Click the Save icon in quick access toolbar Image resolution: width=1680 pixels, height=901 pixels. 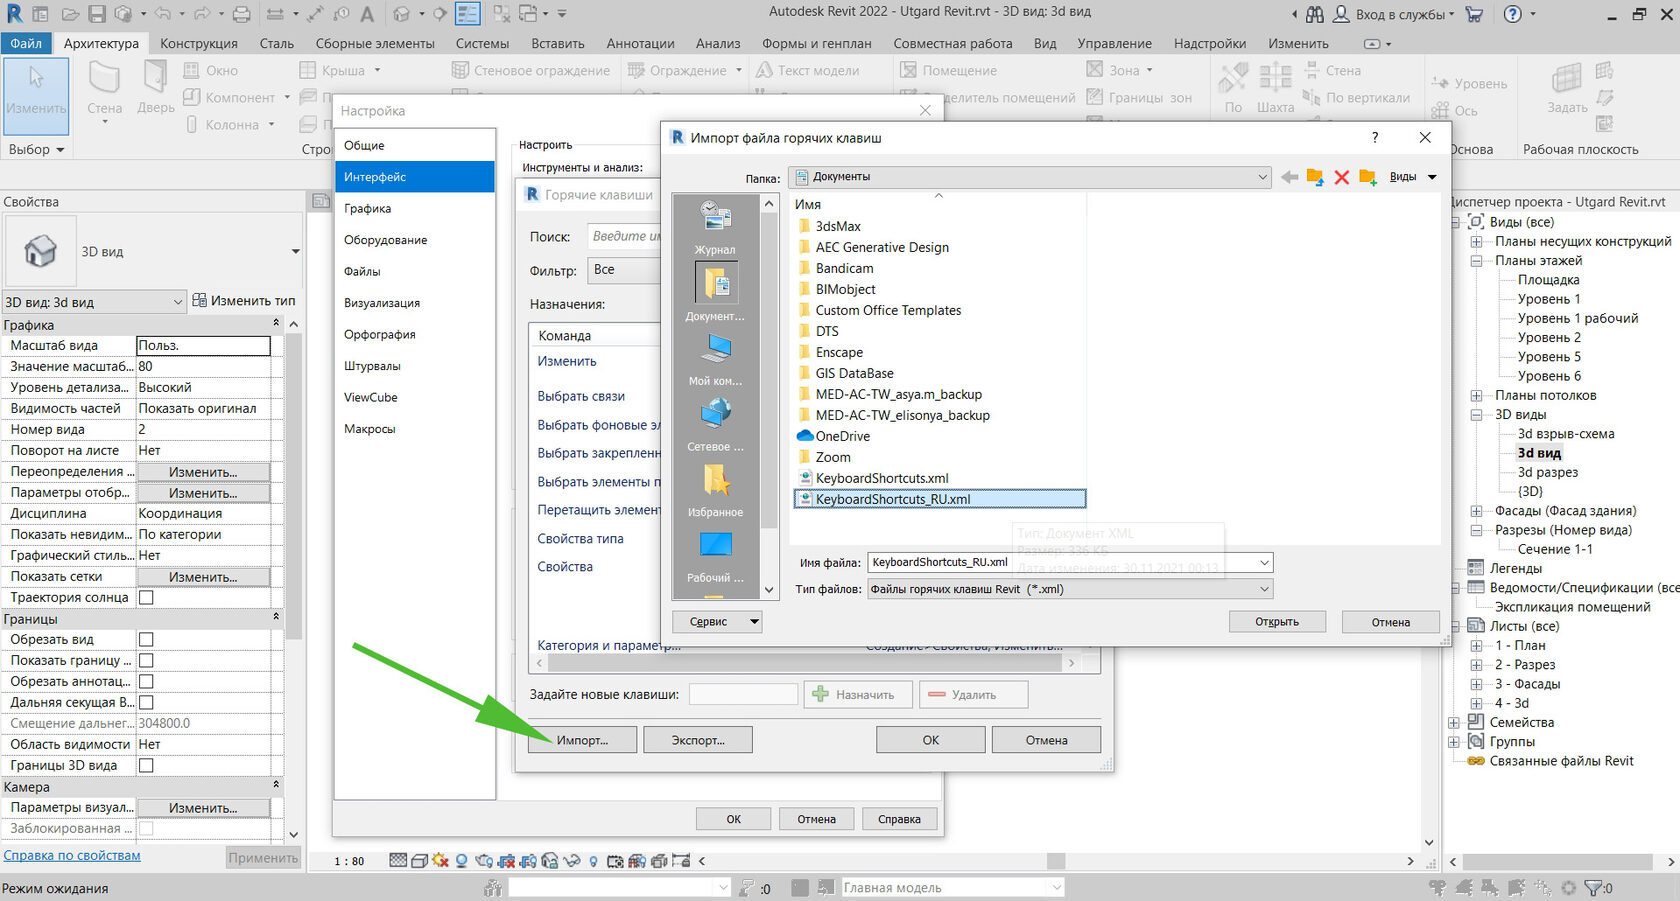97,14
